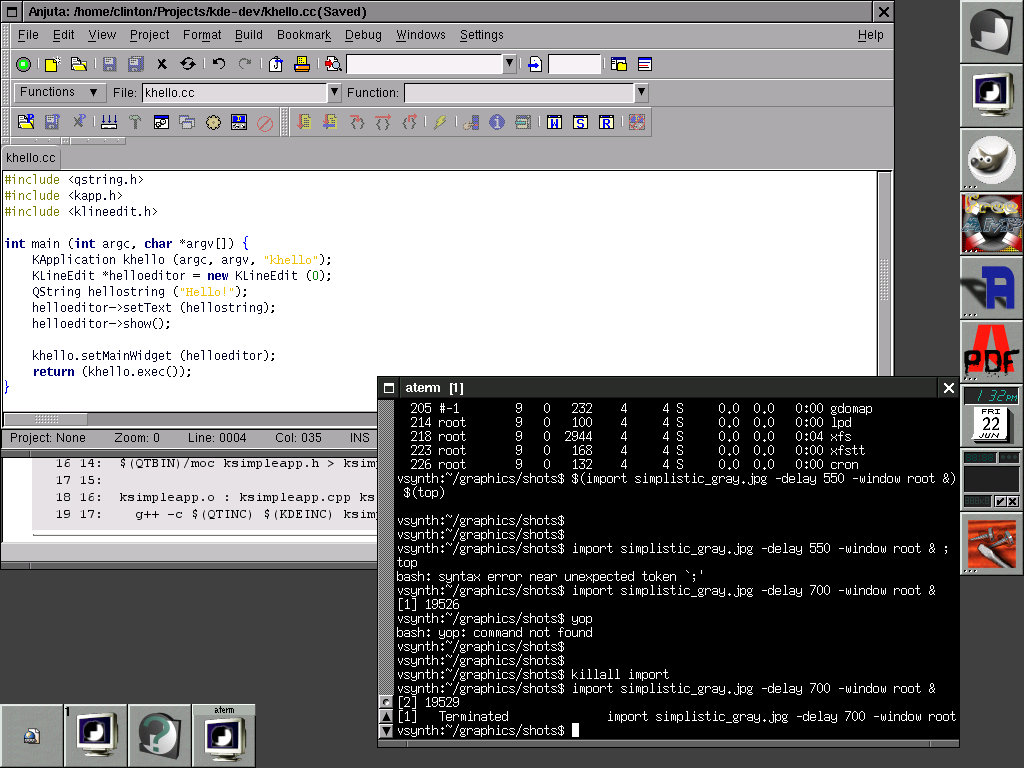Expand the Function combo box arrow
The width and height of the screenshot is (1024, 768).
point(641,93)
